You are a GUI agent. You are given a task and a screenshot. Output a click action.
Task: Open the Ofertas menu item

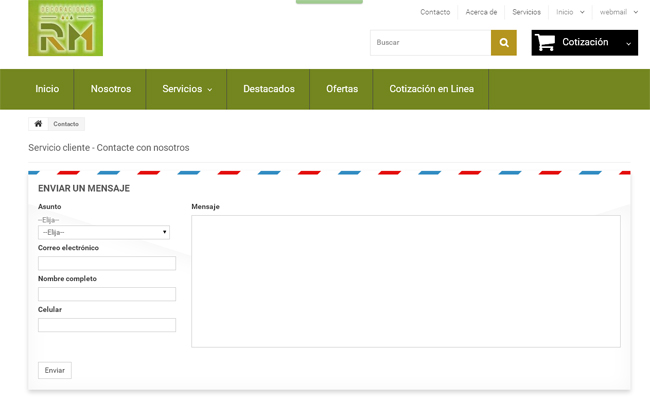[342, 89]
